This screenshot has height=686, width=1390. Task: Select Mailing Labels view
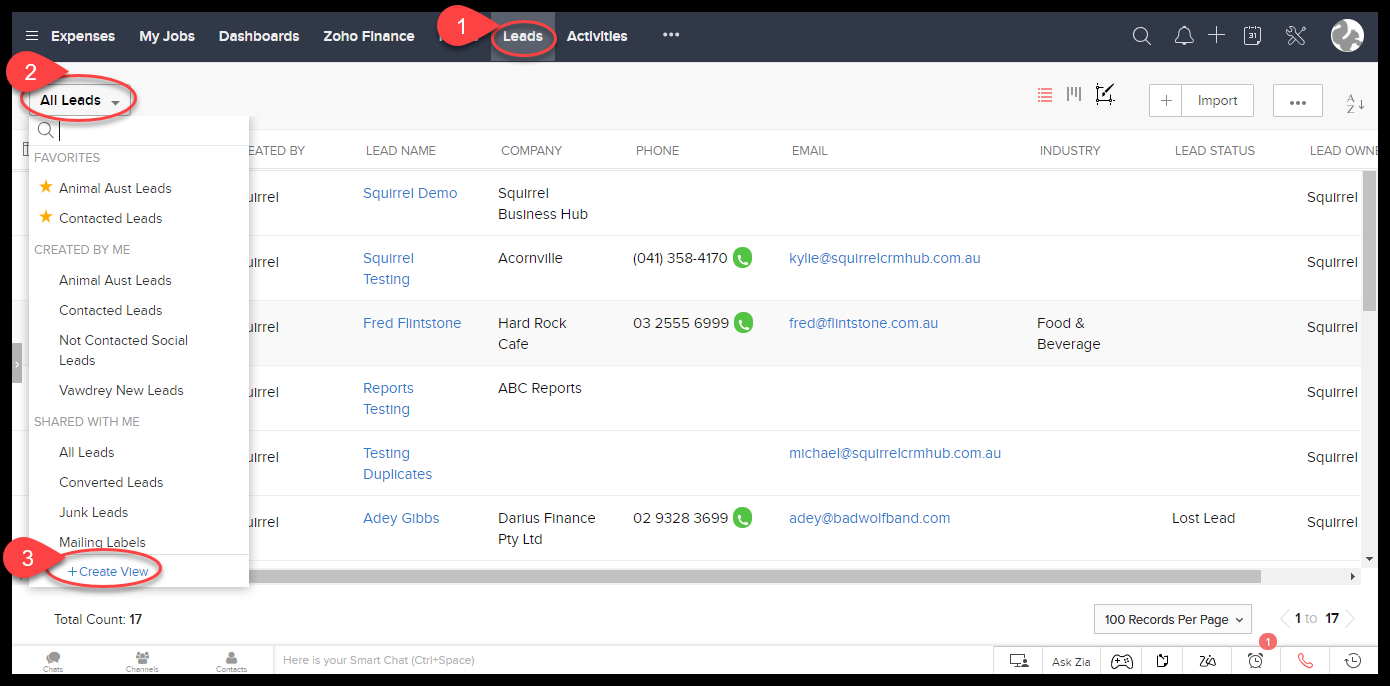tap(102, 542)
